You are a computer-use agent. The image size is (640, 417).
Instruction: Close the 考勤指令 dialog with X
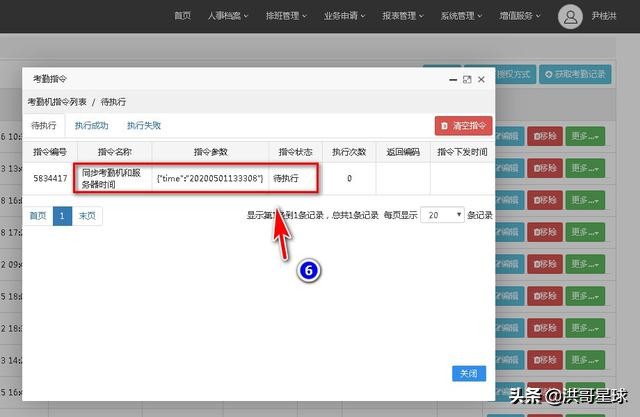click(482, 80)
